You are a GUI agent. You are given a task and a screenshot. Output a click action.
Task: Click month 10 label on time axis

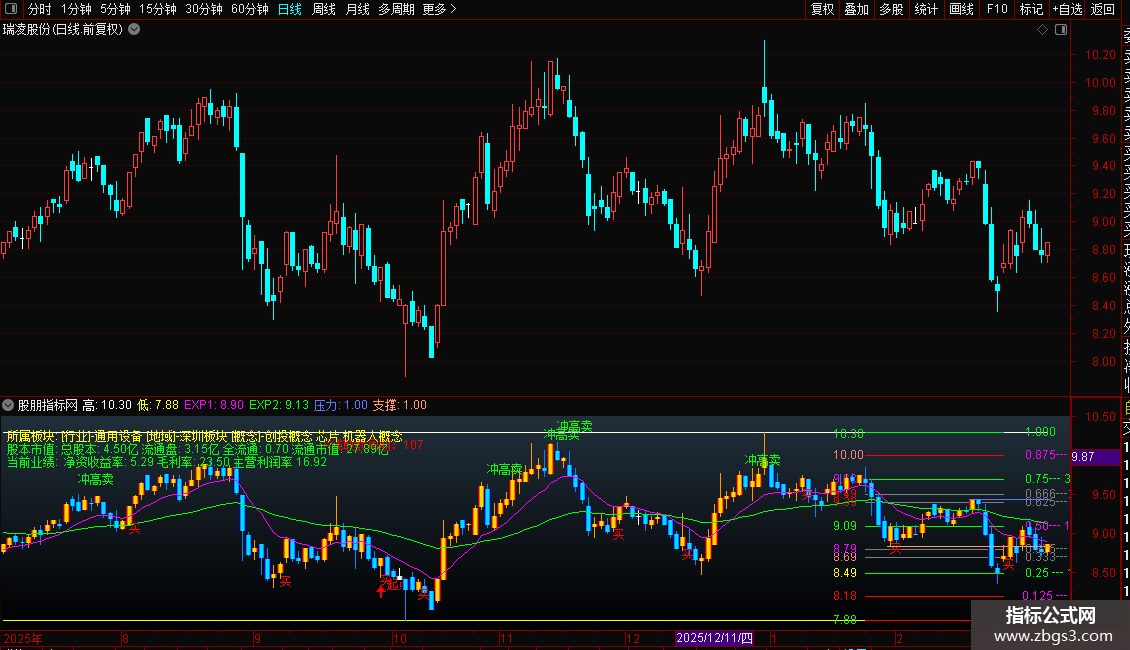[x=400, y=638]
